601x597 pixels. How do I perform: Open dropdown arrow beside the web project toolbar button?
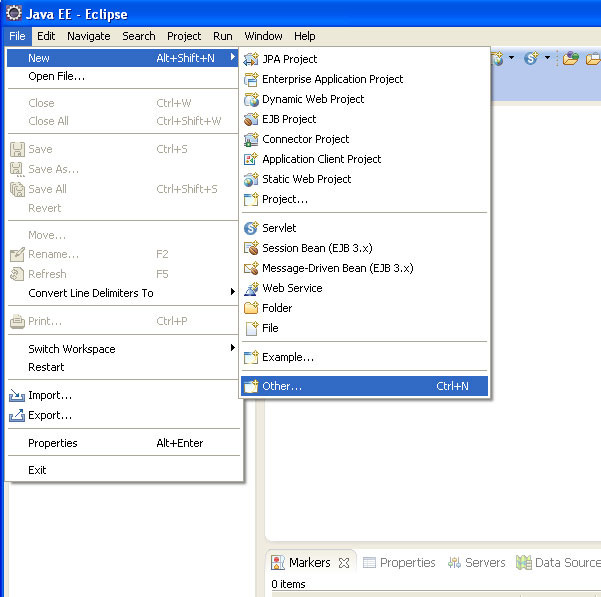pos(511,58)
